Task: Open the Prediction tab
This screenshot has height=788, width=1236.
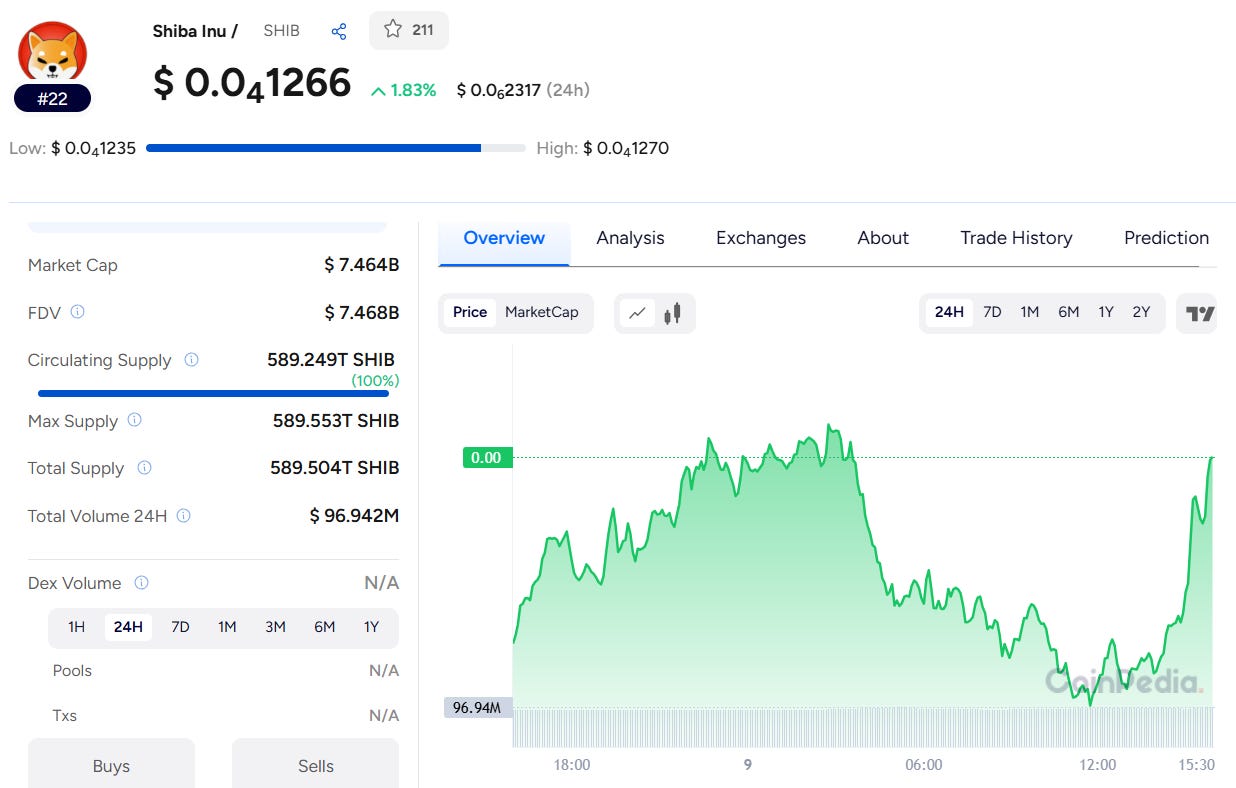Action: pos(1166,238)
